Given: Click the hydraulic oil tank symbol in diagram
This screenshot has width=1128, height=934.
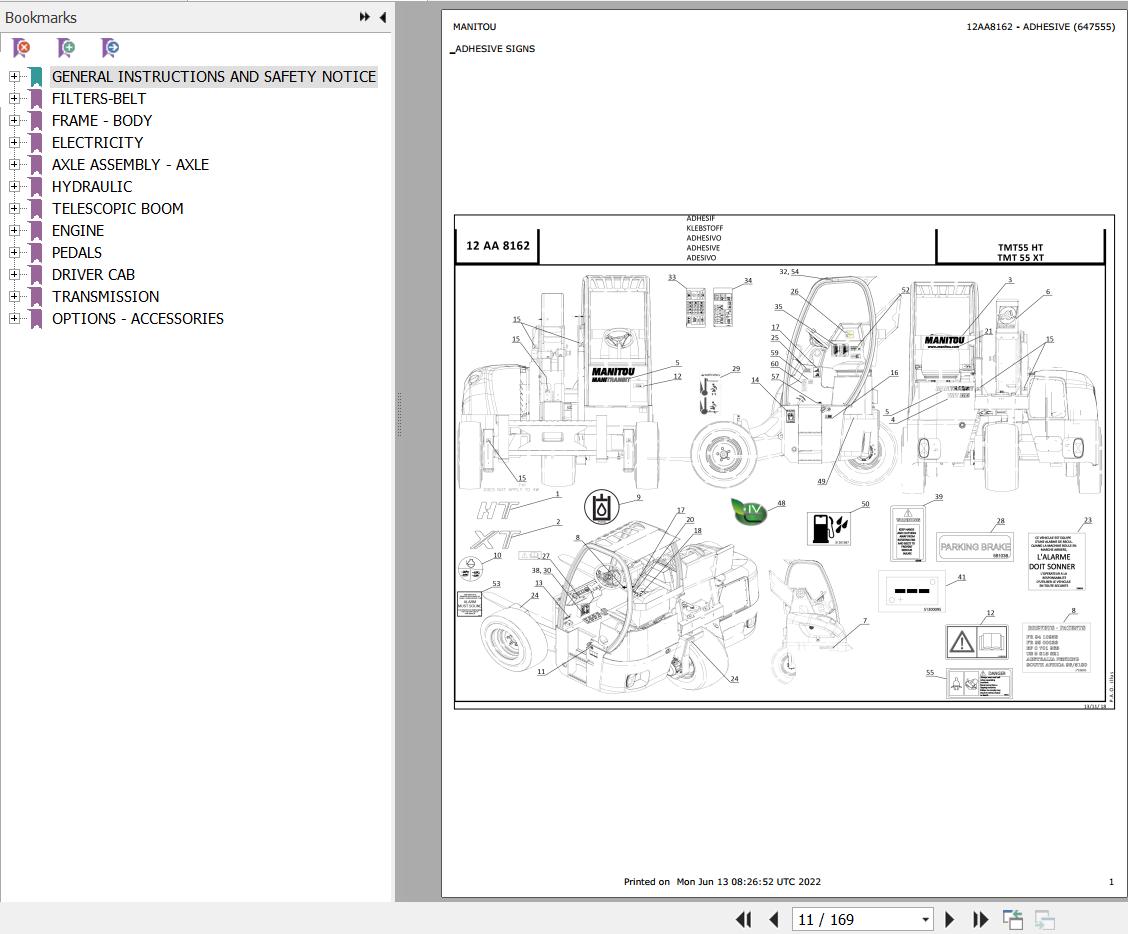Looking at the screenshot, I should 601,507.
